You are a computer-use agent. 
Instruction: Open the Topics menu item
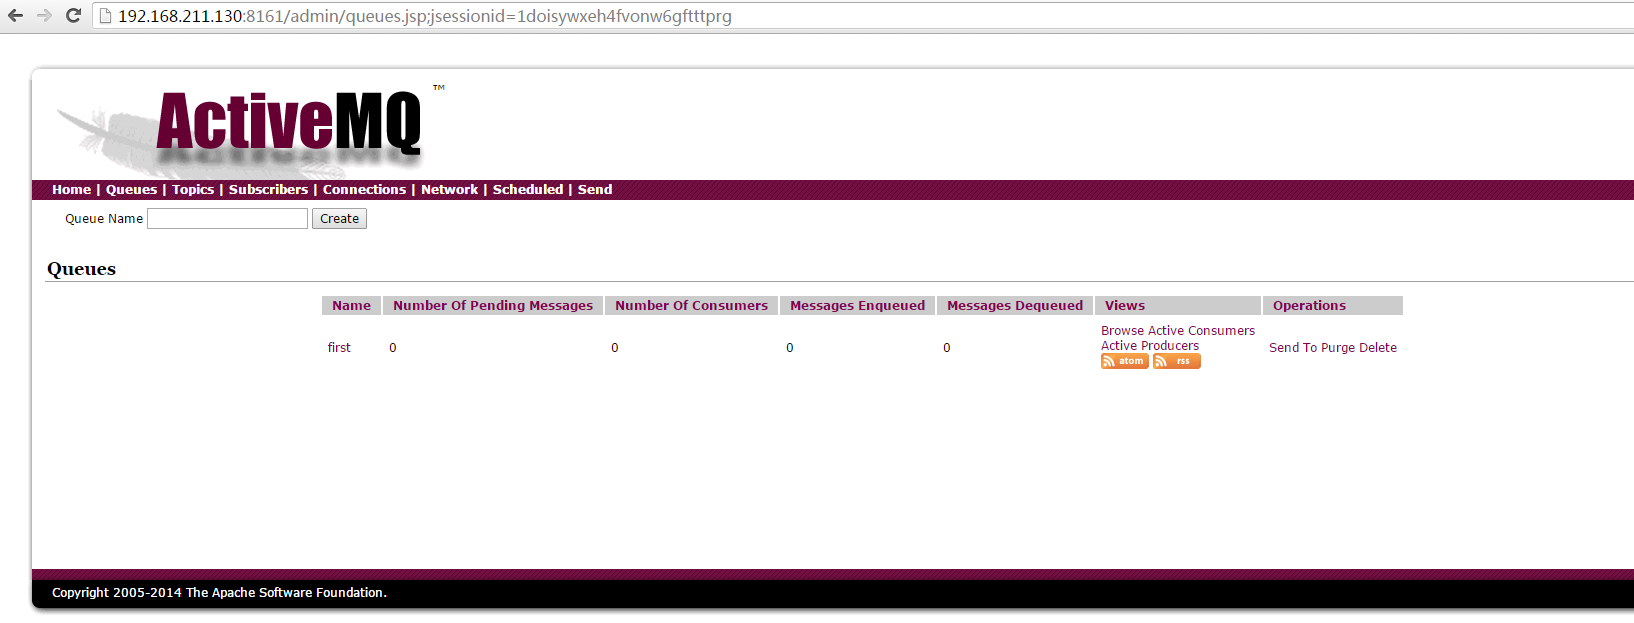click(x=193, y=189)
